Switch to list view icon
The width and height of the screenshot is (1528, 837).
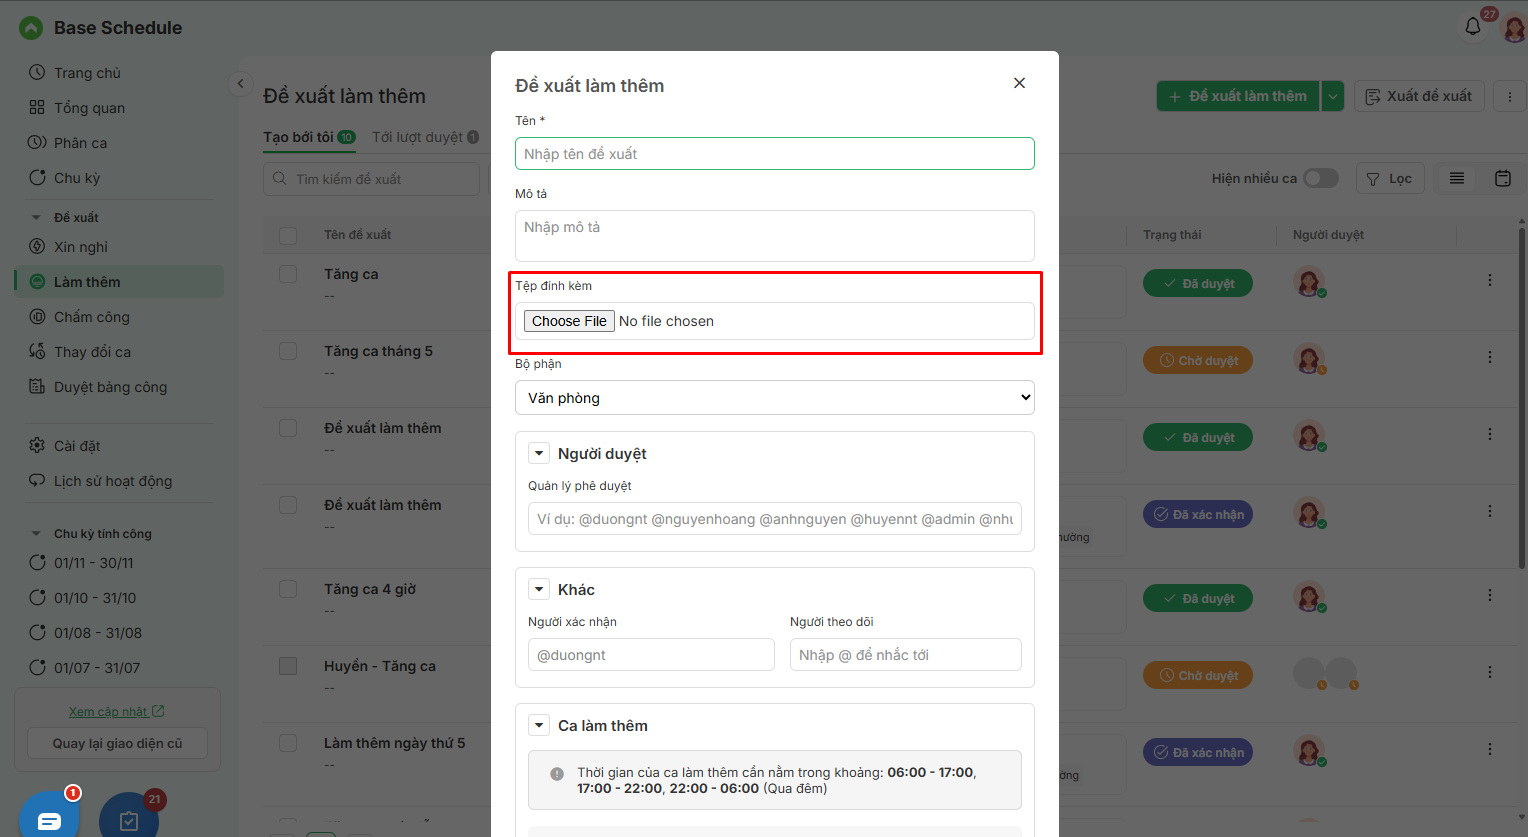1457,178
